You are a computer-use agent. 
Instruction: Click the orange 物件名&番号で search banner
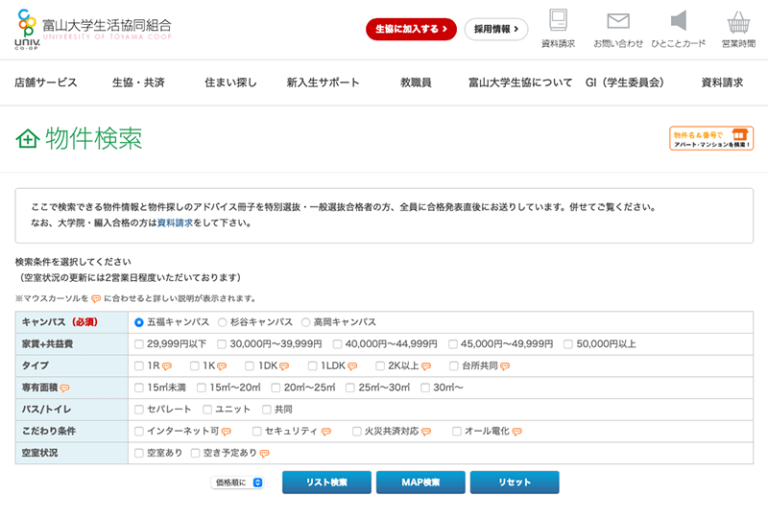711,139
